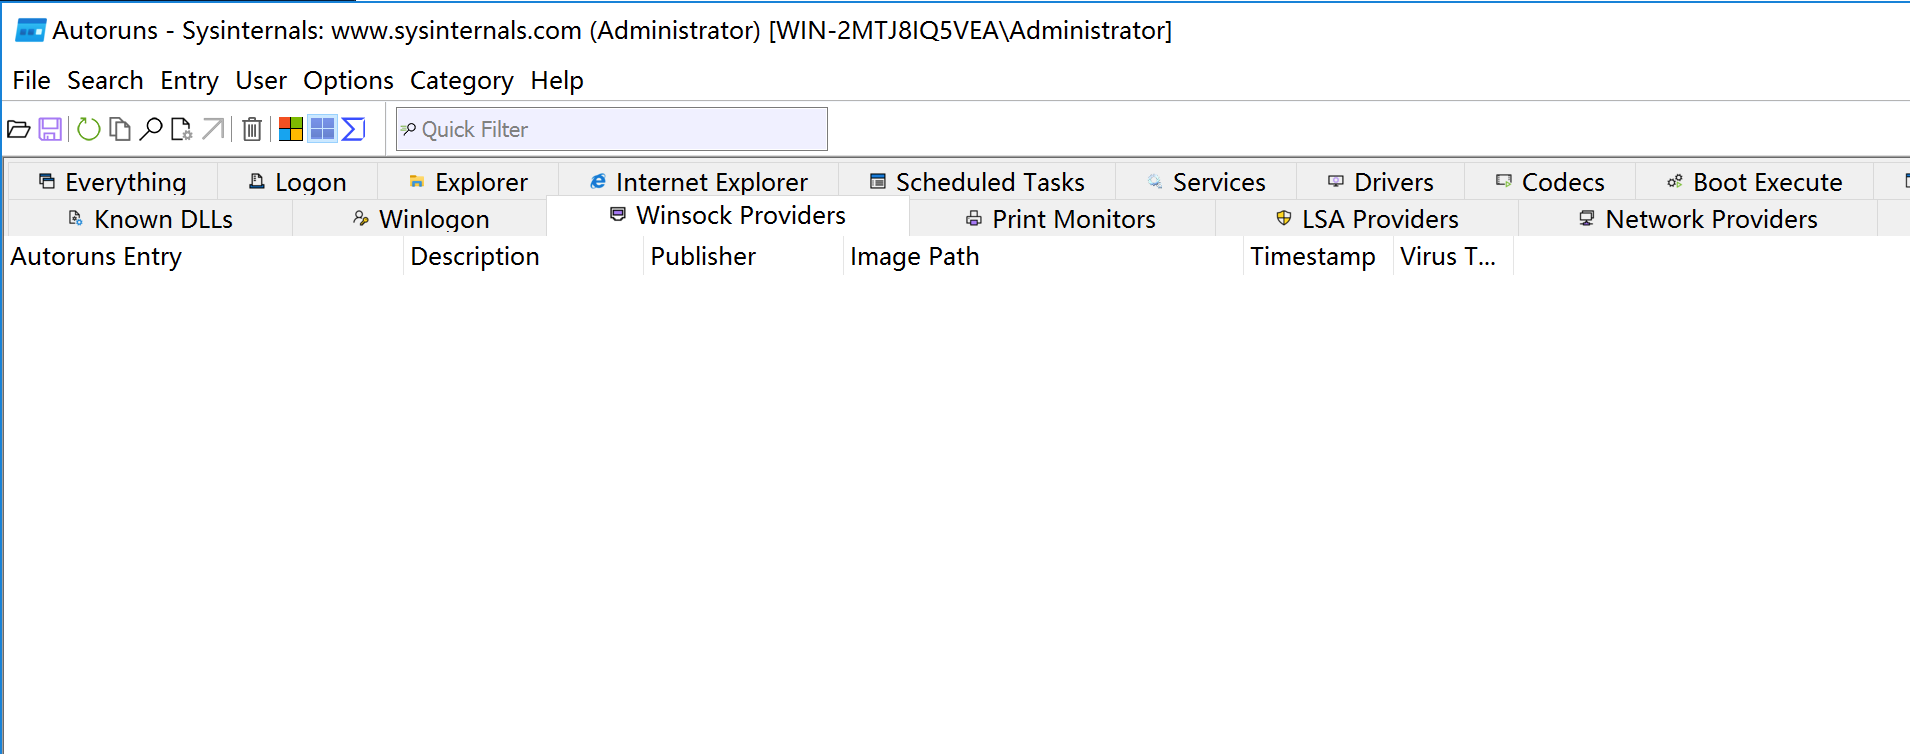
Task: Sort by the Timestamp column header
Action: (x=1312, y=257)
